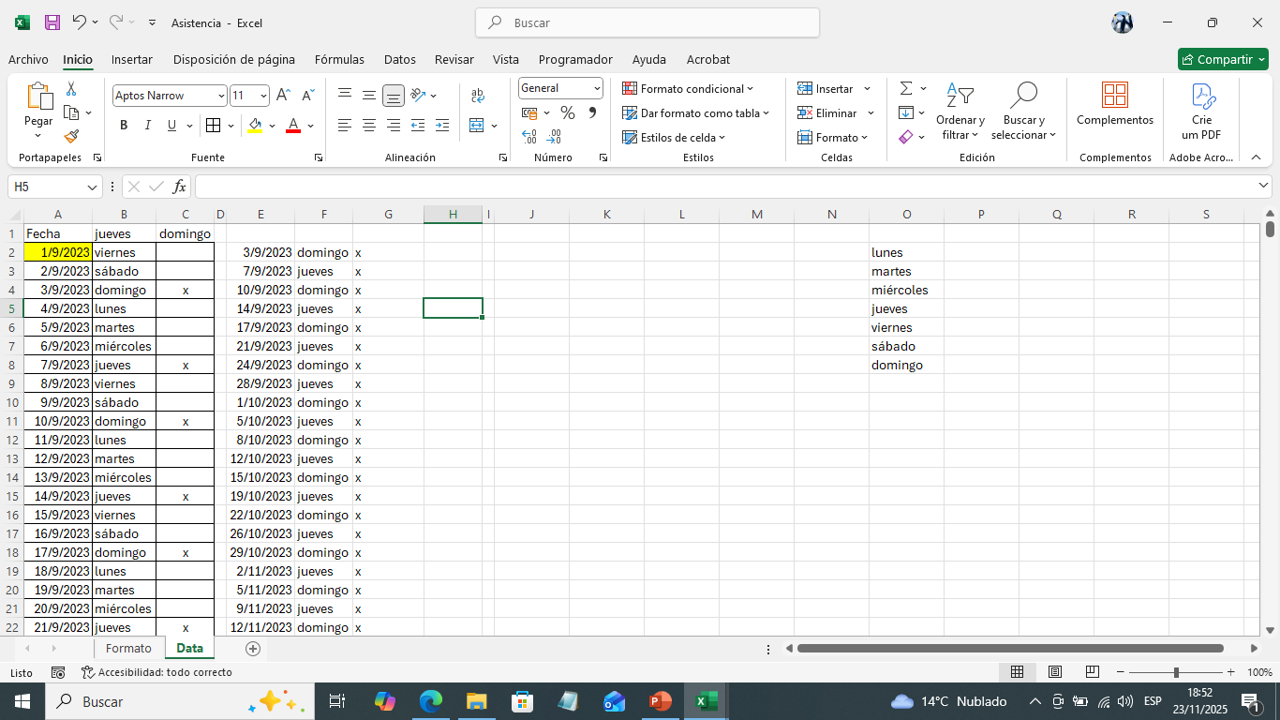
Task: Apply comma thousands separator style
Action: (592, 113)
